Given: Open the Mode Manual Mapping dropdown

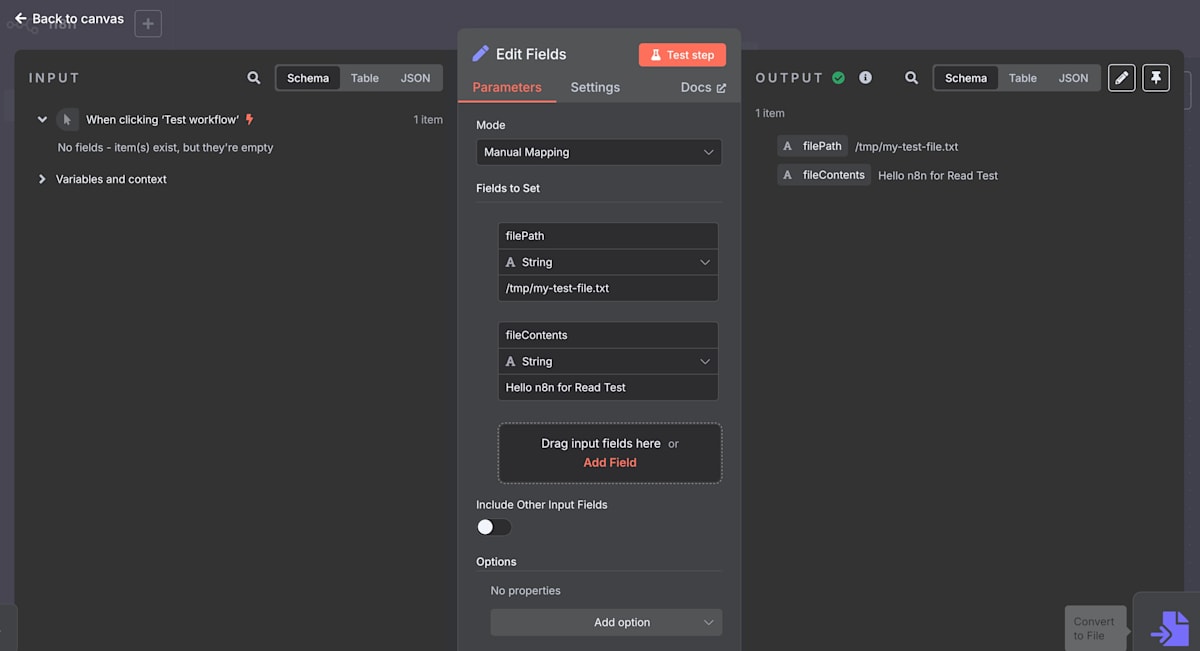Looking at the screenshot, I should [x=599, y=152].
